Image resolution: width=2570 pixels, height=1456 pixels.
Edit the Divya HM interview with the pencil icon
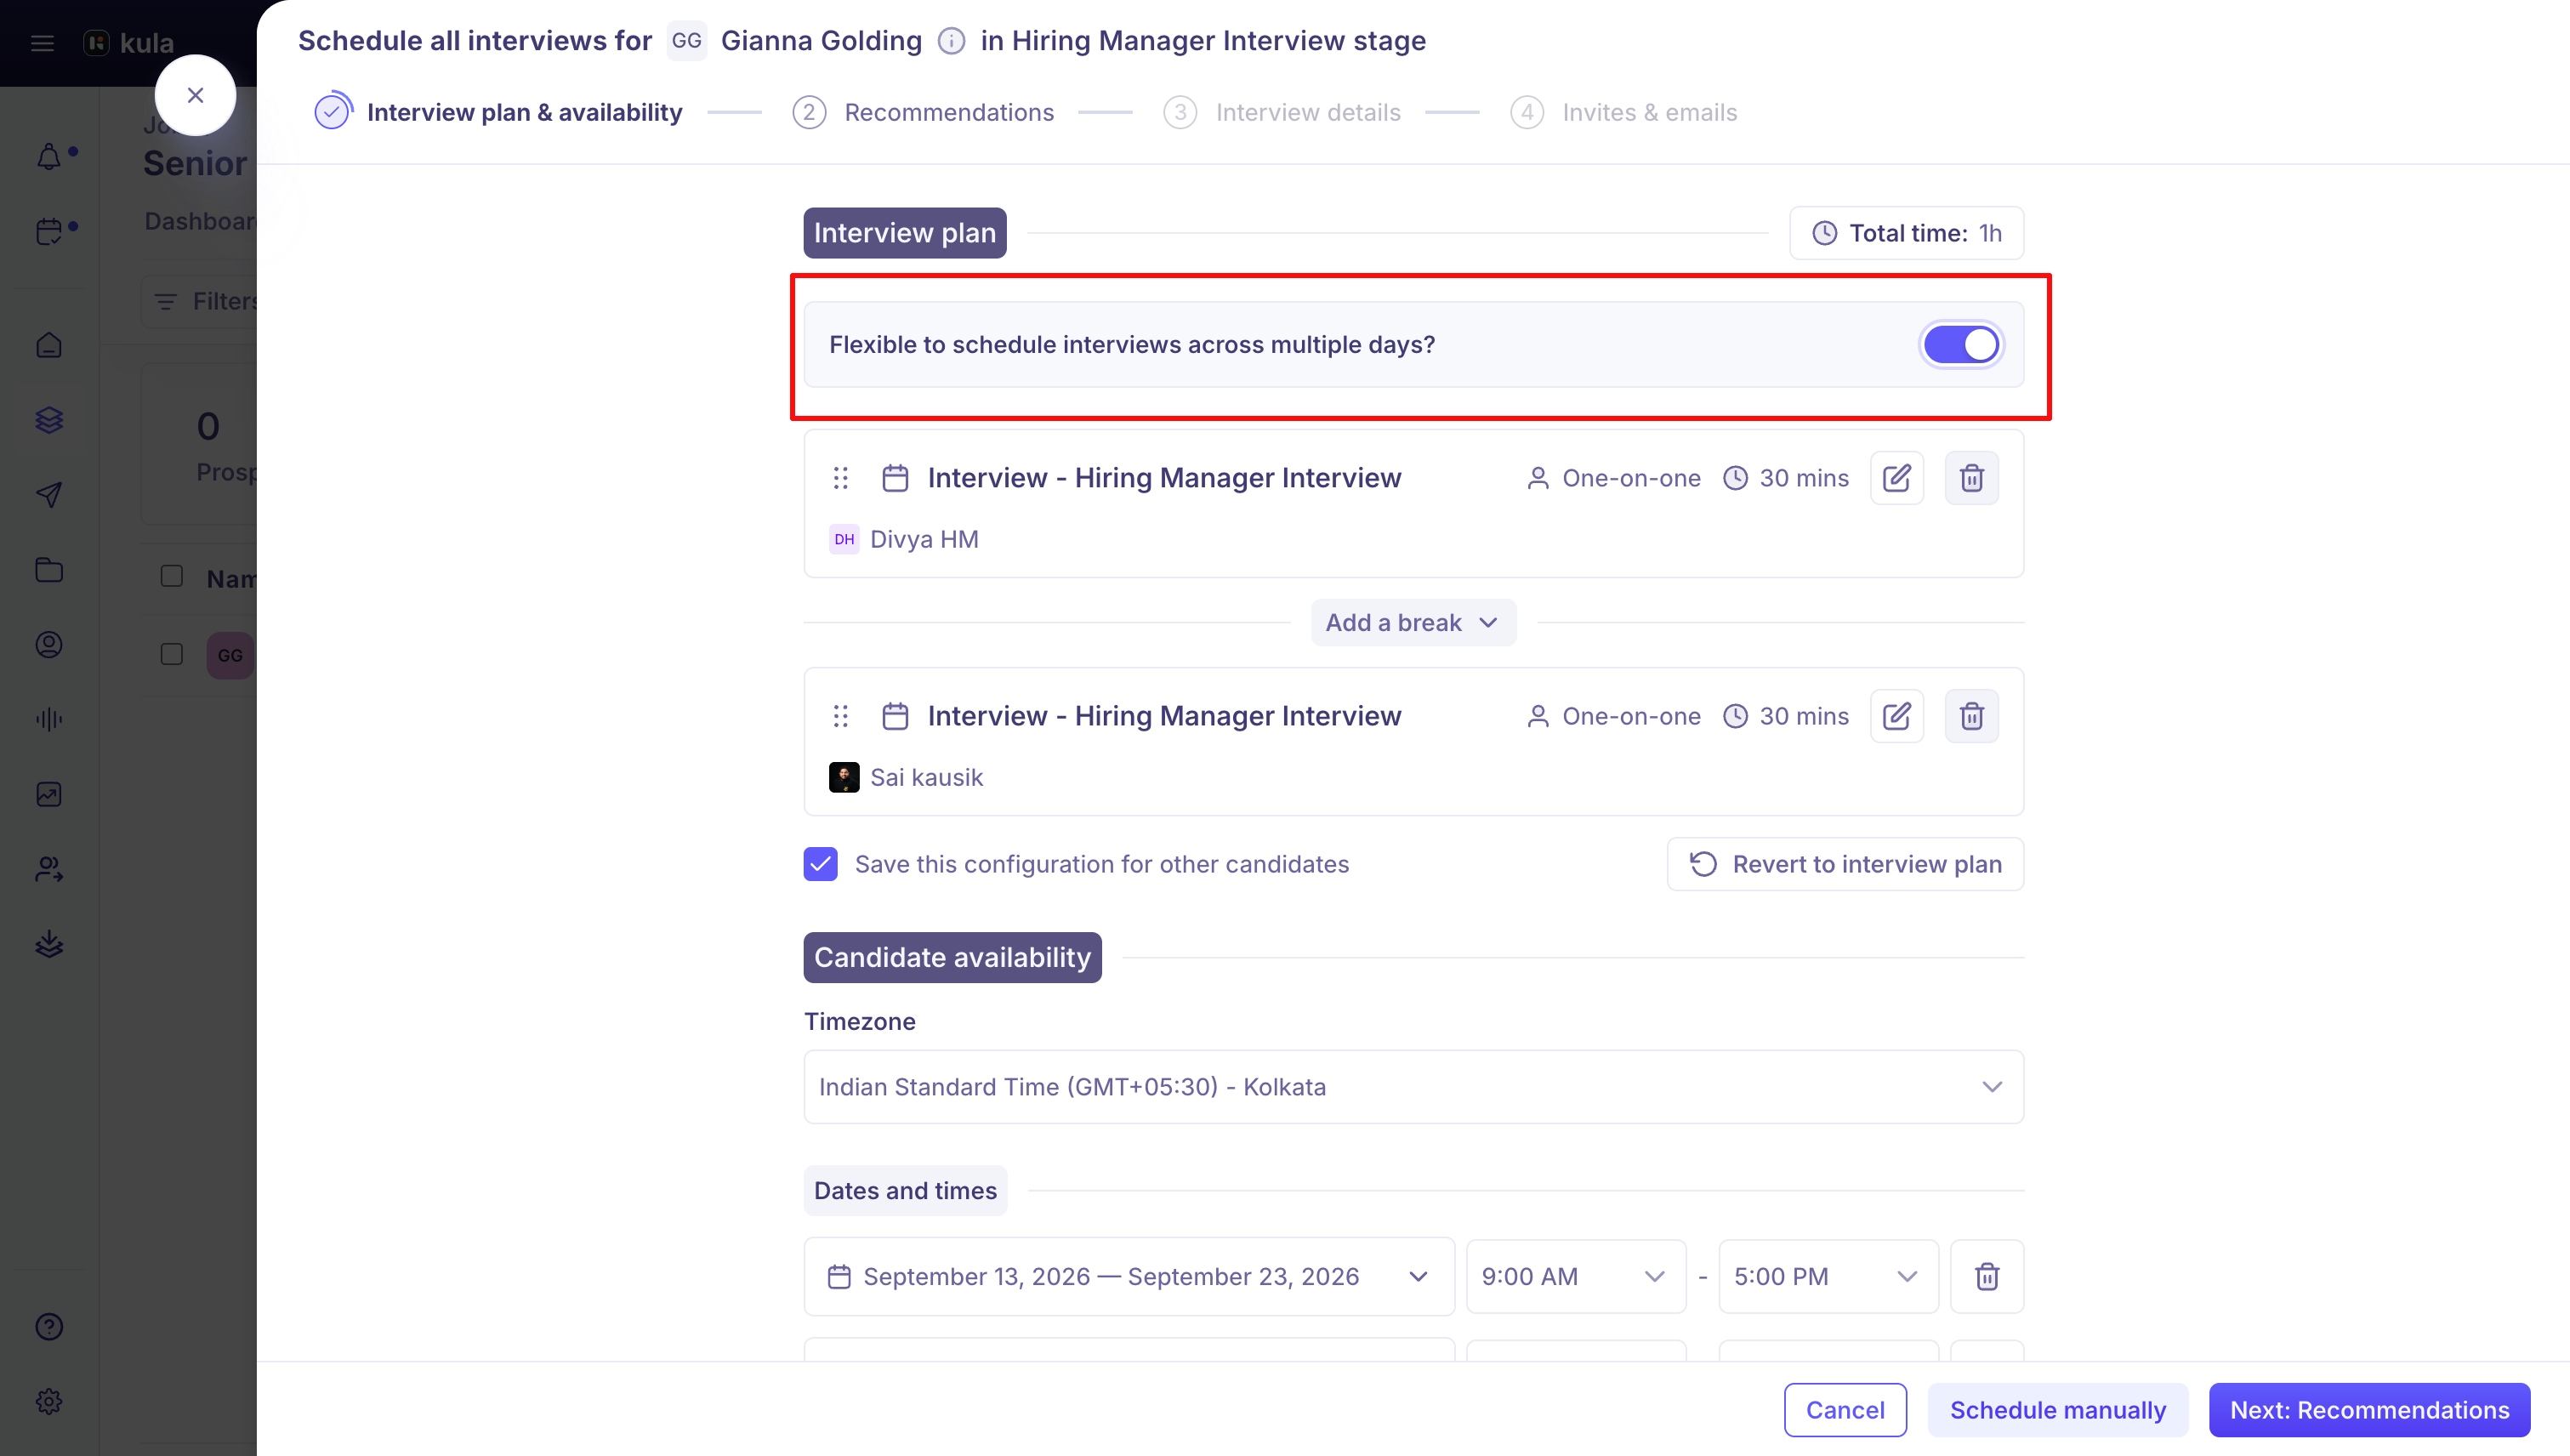[x=1897, y=478]
